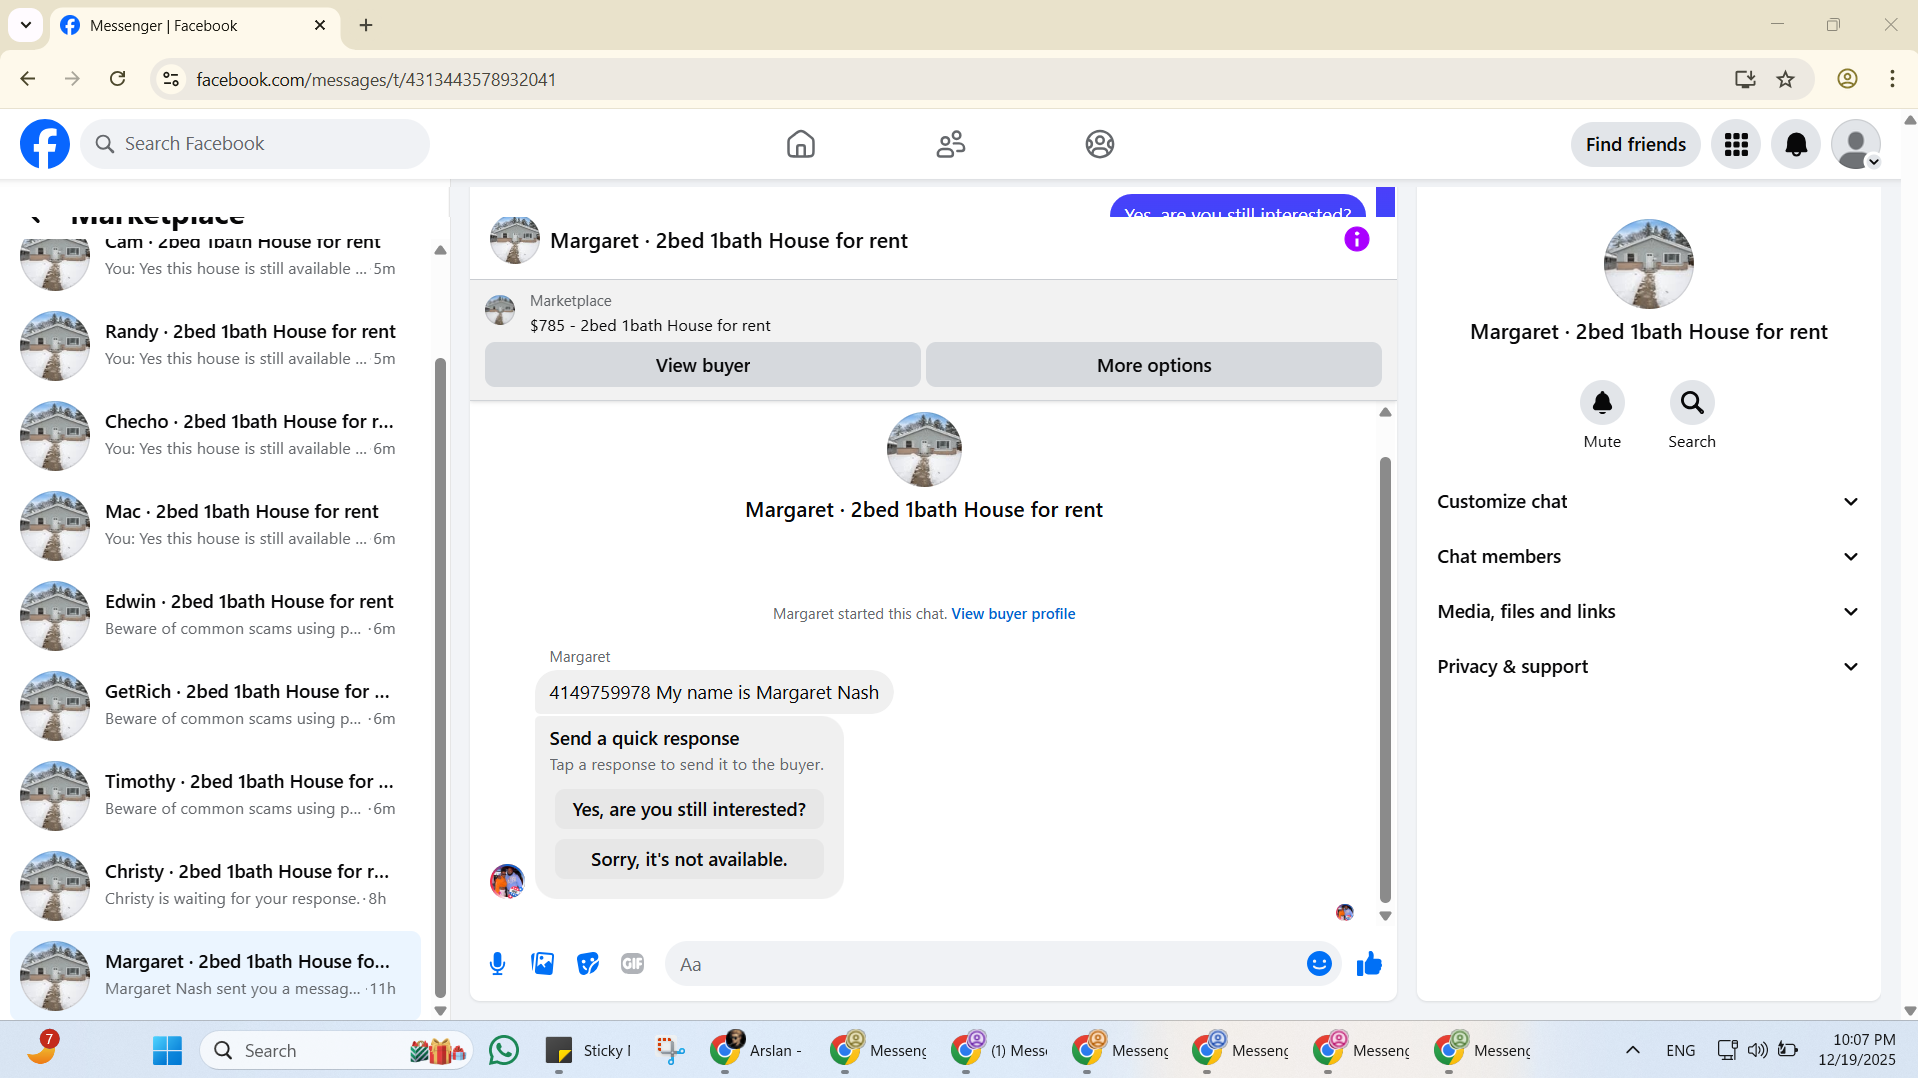Select the Messenger | Facebook browser tab

[x=195, y=25]
